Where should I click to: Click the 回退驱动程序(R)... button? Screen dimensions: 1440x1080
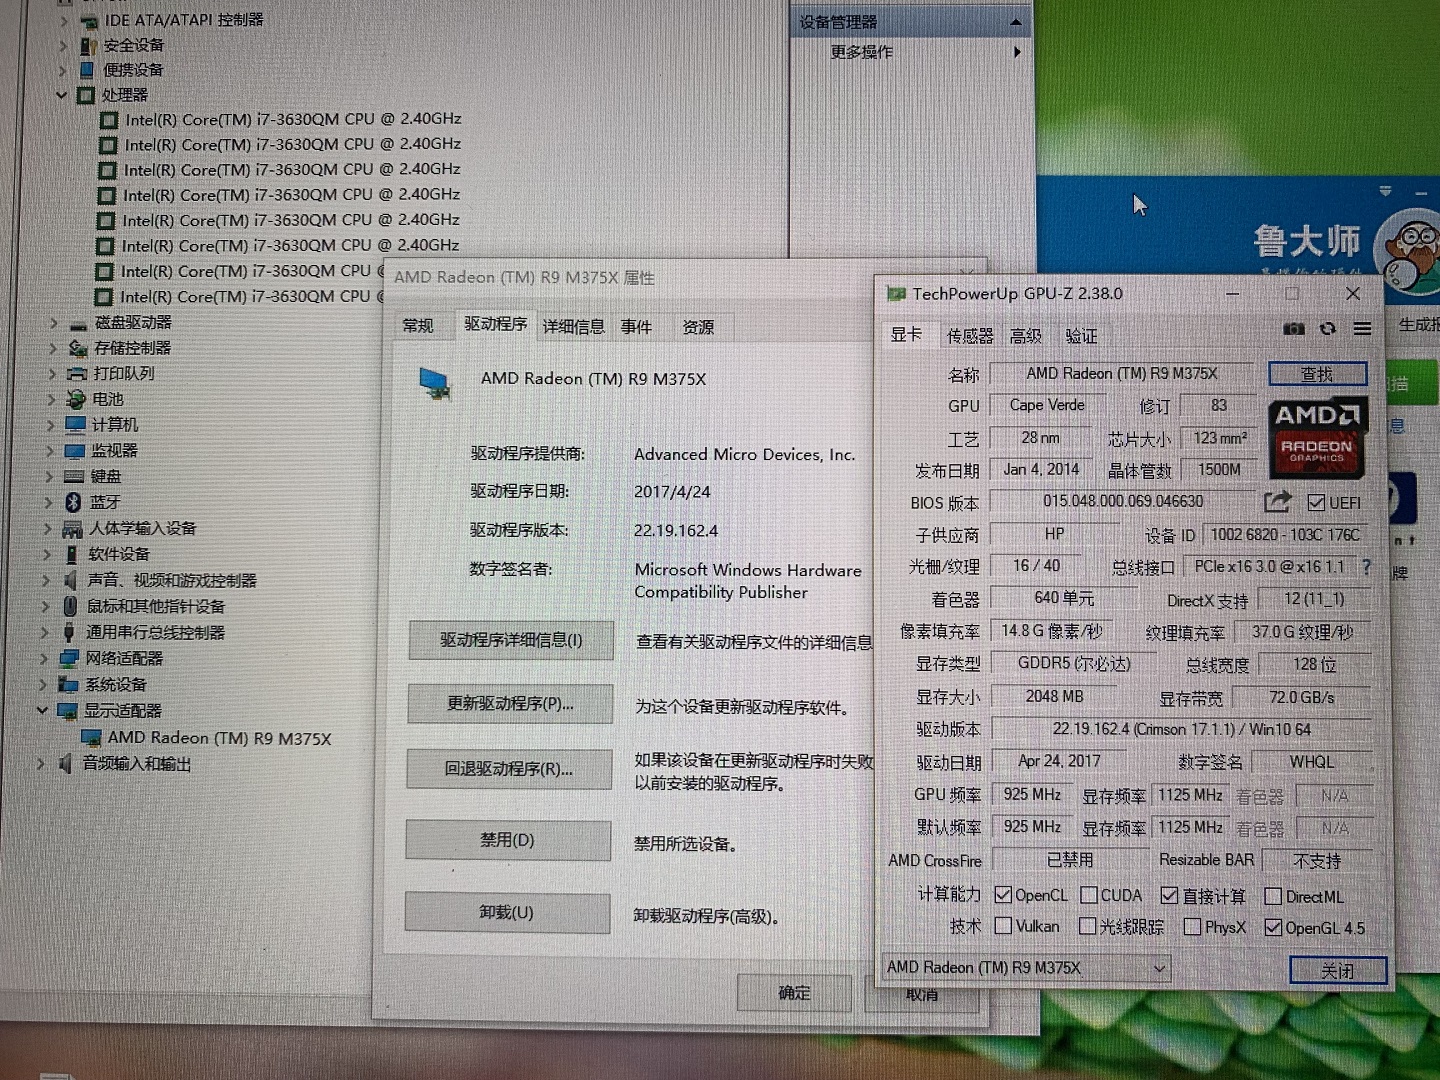coord(509,769)
